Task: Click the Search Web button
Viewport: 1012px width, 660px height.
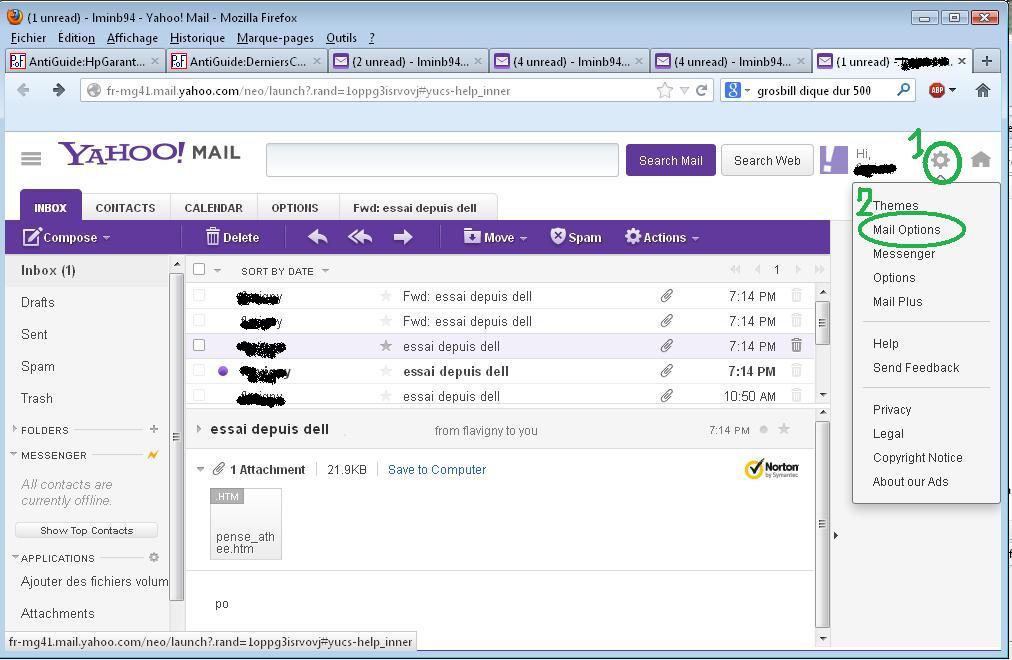Action: pos(767,160)
